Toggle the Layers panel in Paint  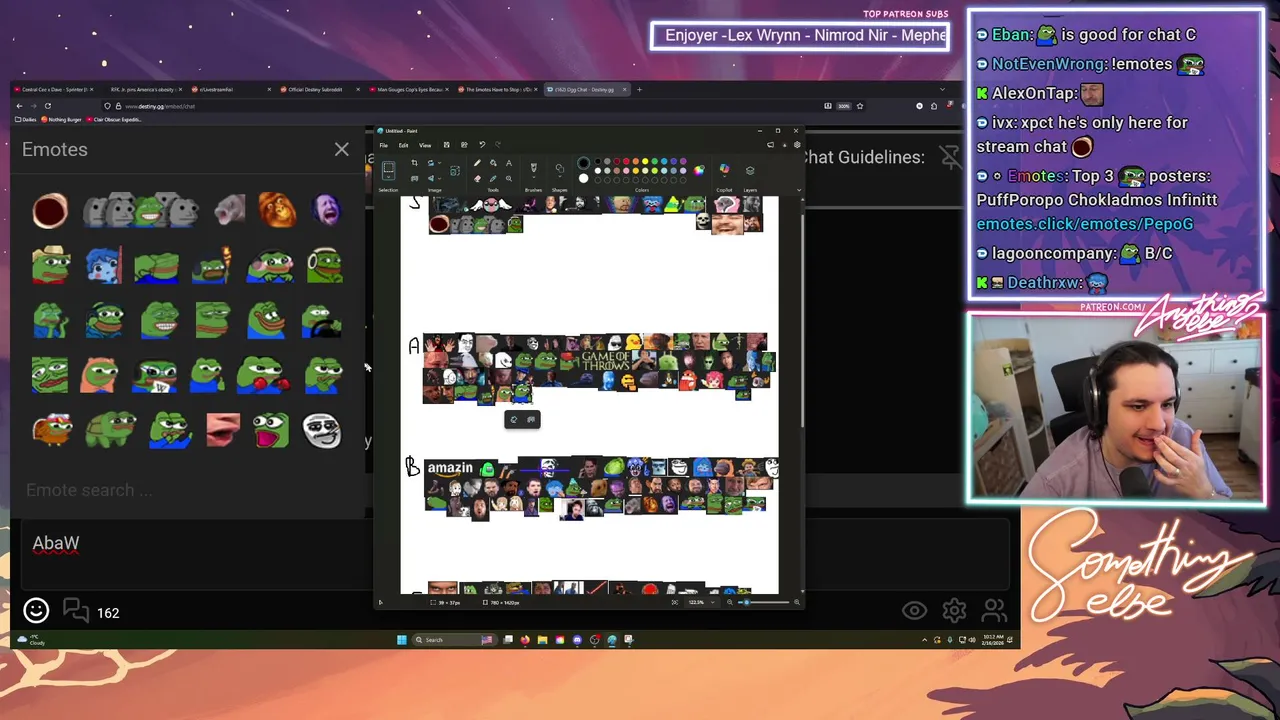(750, 170)
